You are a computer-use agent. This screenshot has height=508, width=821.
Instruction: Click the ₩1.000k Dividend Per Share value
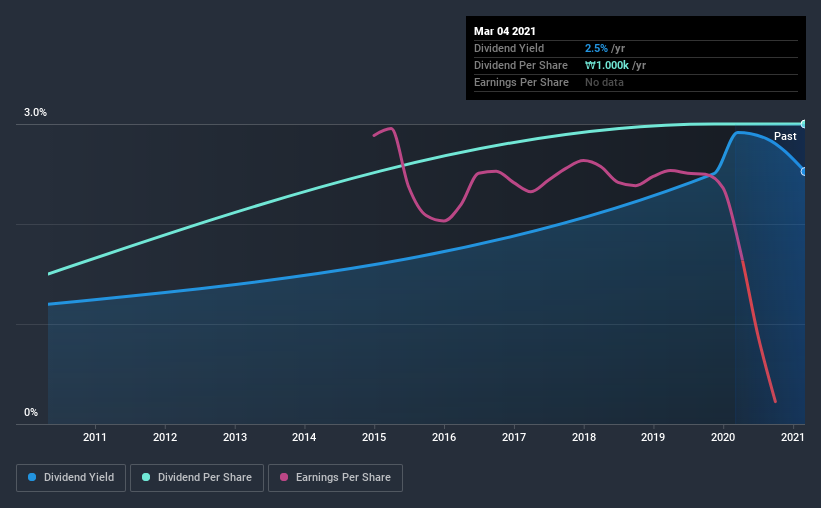click(x=607, y=65)
